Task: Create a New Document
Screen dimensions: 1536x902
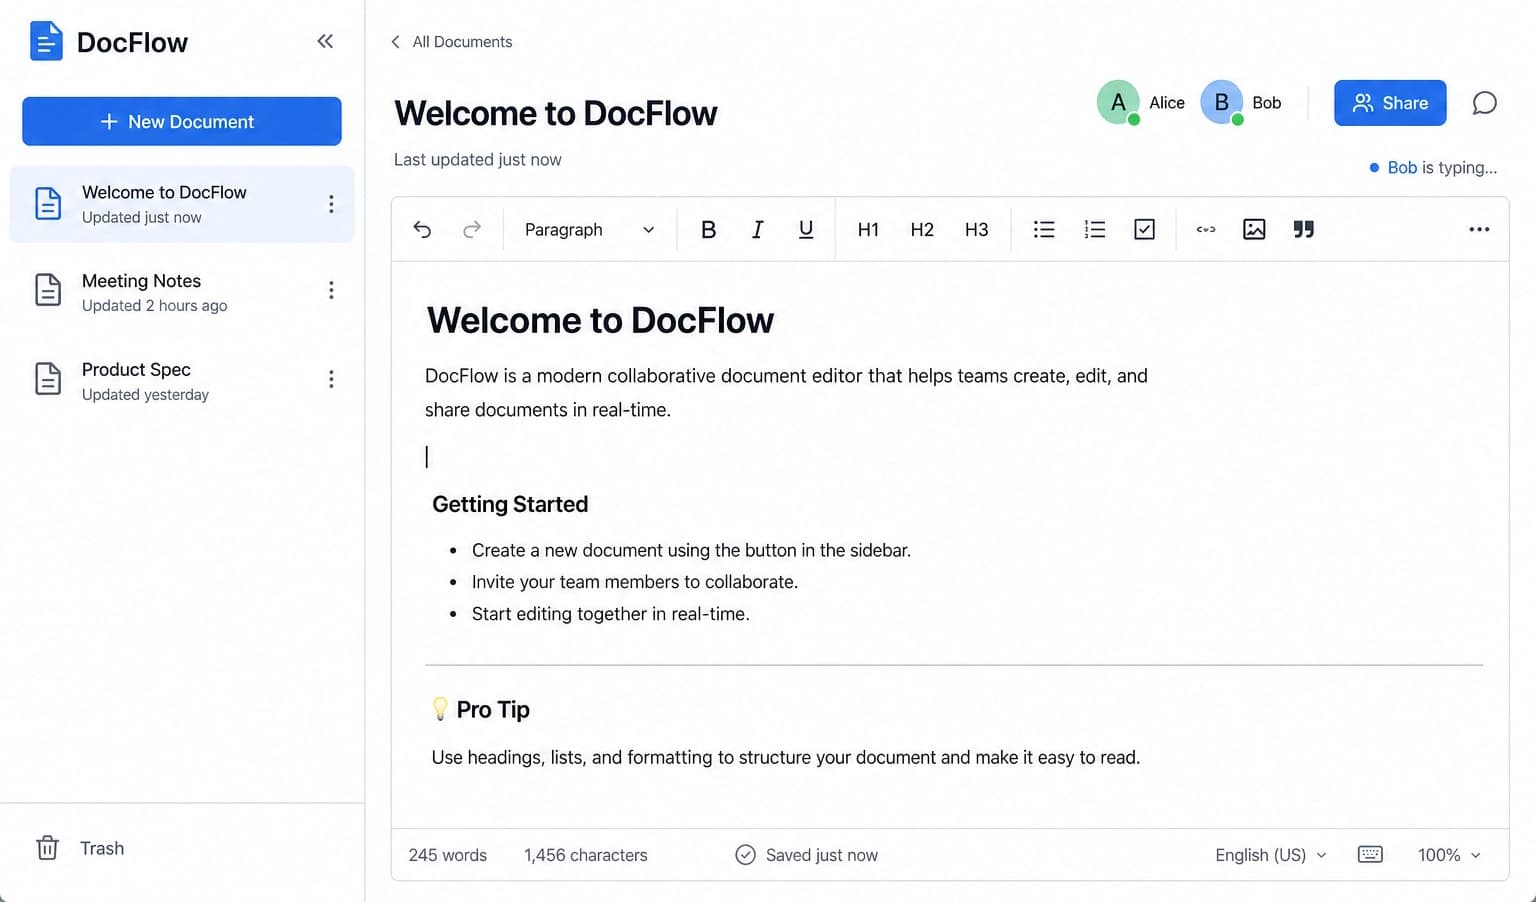Action: [x=182, y=121]
